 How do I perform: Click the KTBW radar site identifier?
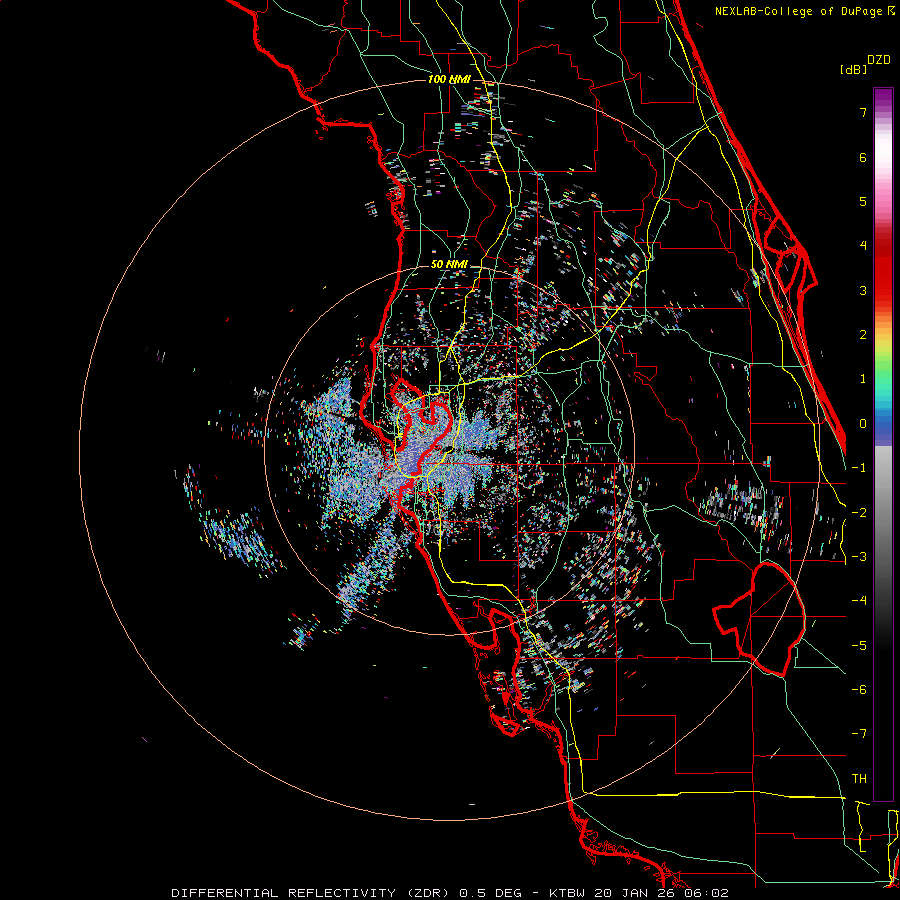(567, 893)
